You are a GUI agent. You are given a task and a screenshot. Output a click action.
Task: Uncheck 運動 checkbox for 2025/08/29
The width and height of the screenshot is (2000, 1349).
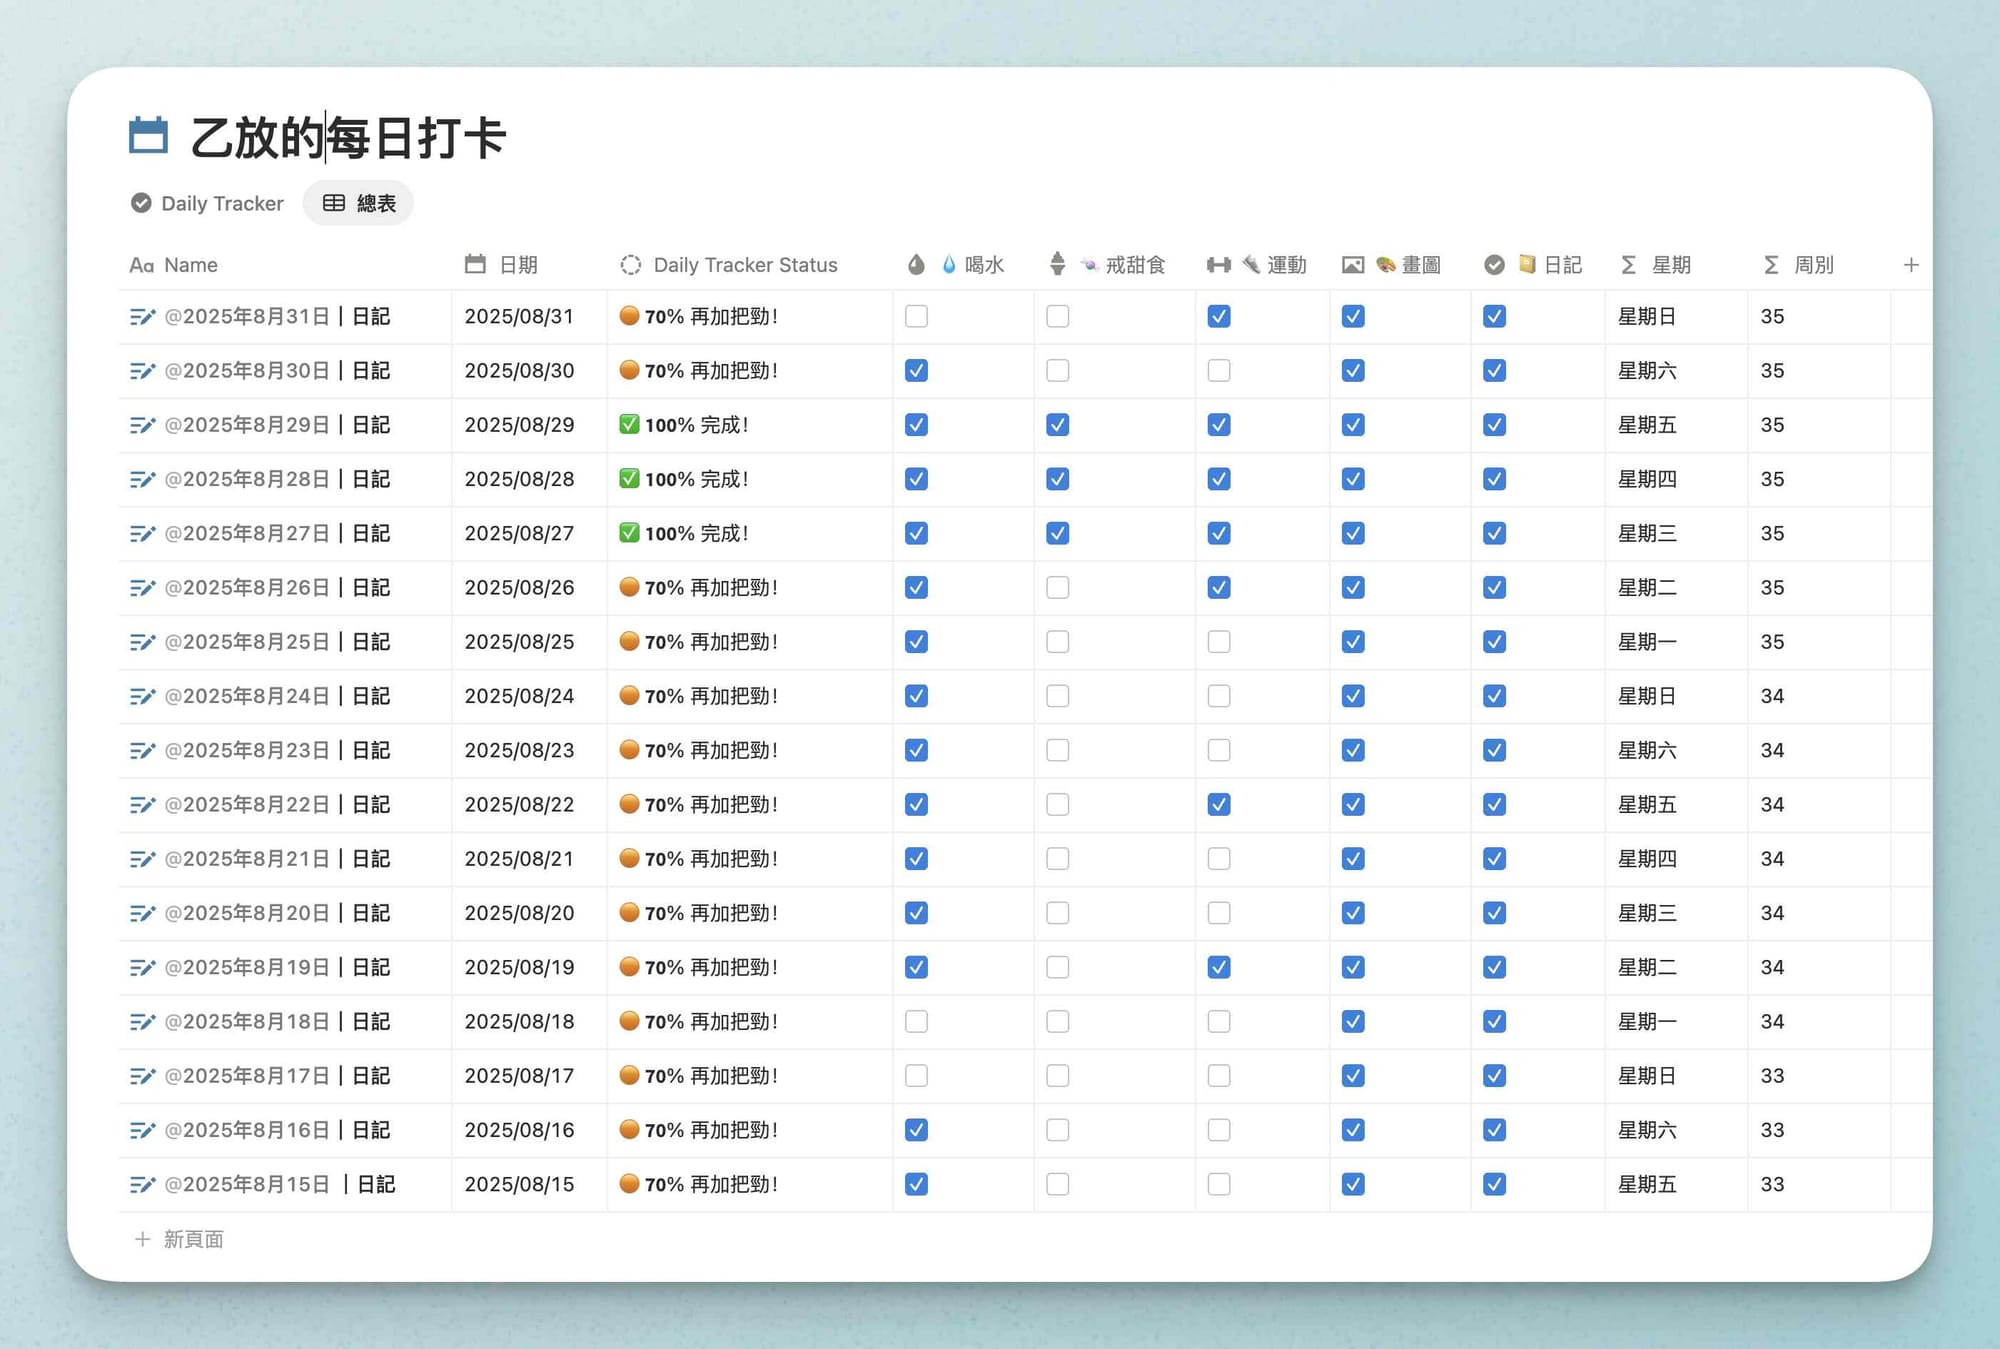[x=1218, y=425]
